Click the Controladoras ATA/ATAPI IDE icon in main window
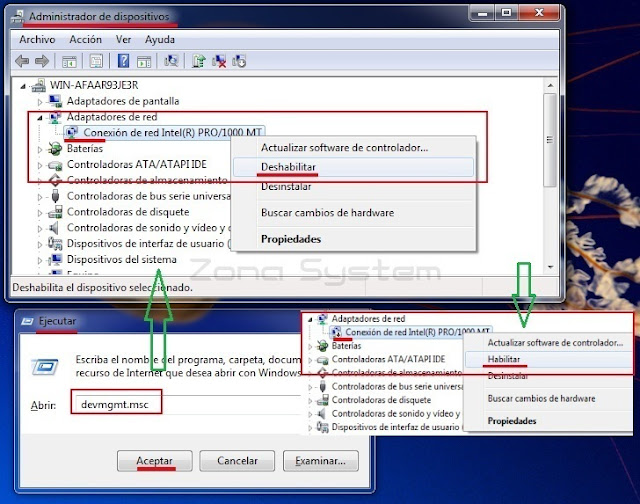The image size is (640, 504). tap(55, 164)
